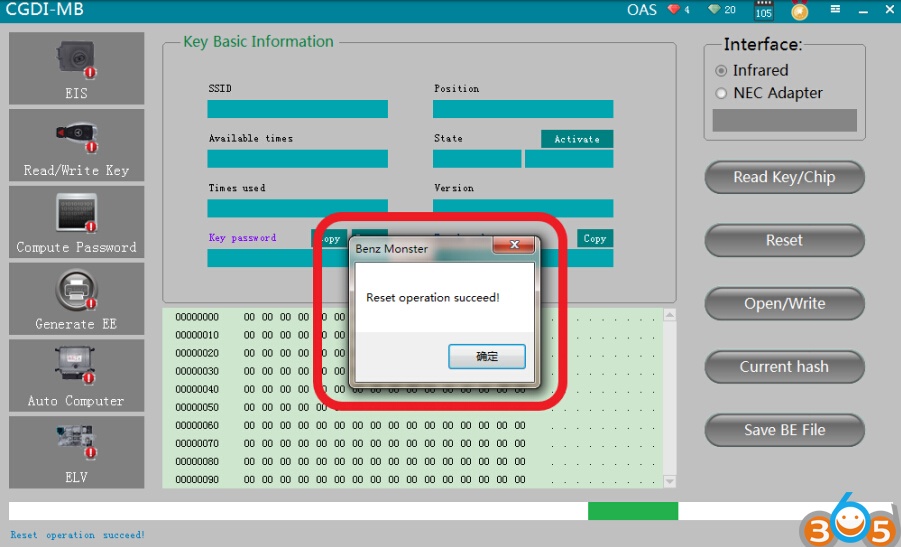Click the Save BE File button
Image resolution: width=901 pixels, height=547 pixels.
pos(784,430)
